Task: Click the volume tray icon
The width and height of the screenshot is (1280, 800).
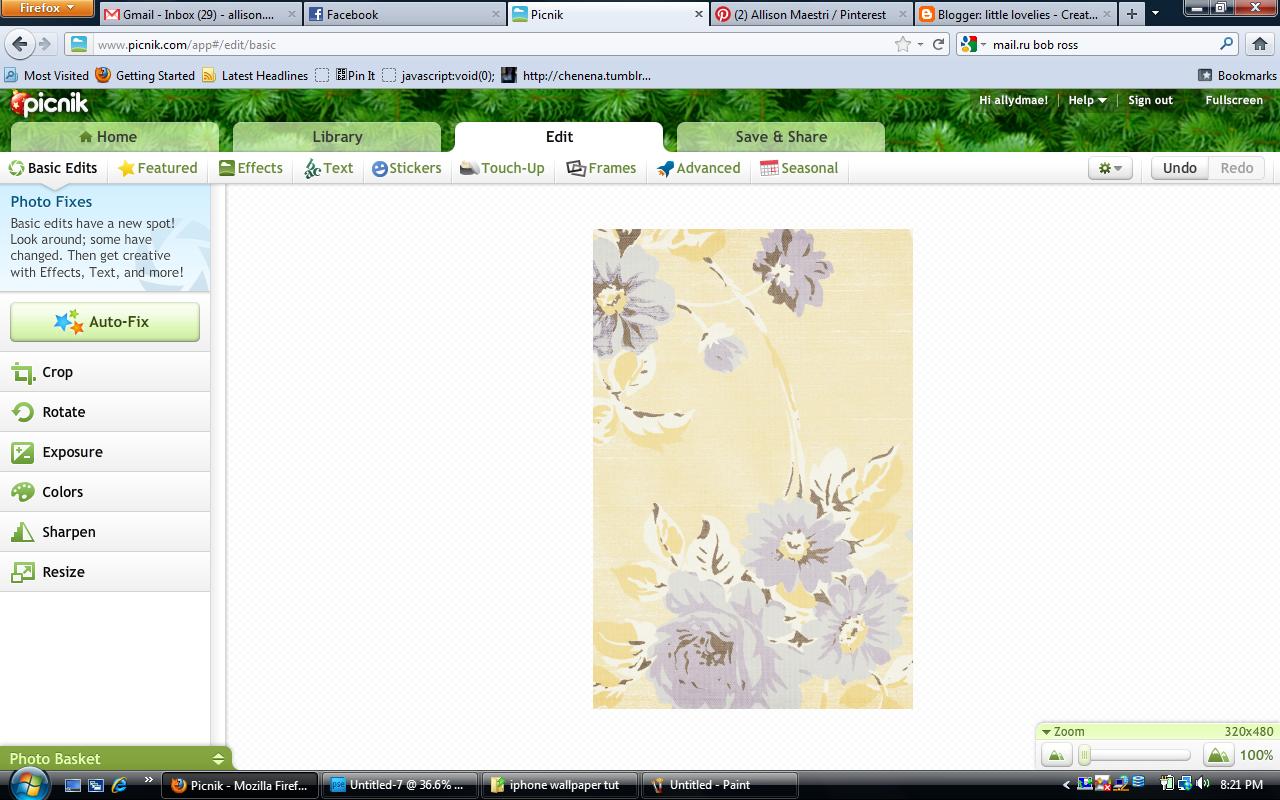Action: click(x=1203, y=784)
